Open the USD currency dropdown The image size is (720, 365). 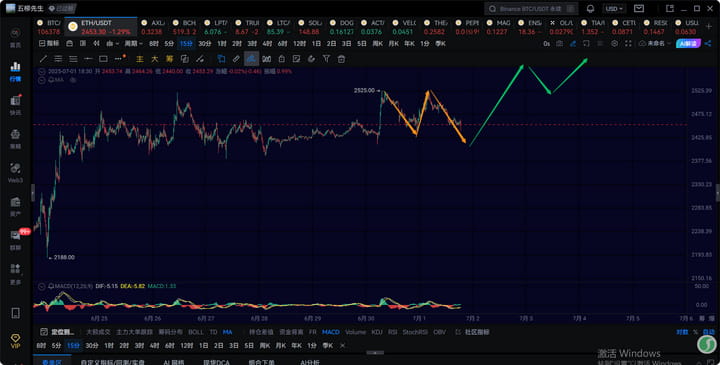click(x=614, y=9)
